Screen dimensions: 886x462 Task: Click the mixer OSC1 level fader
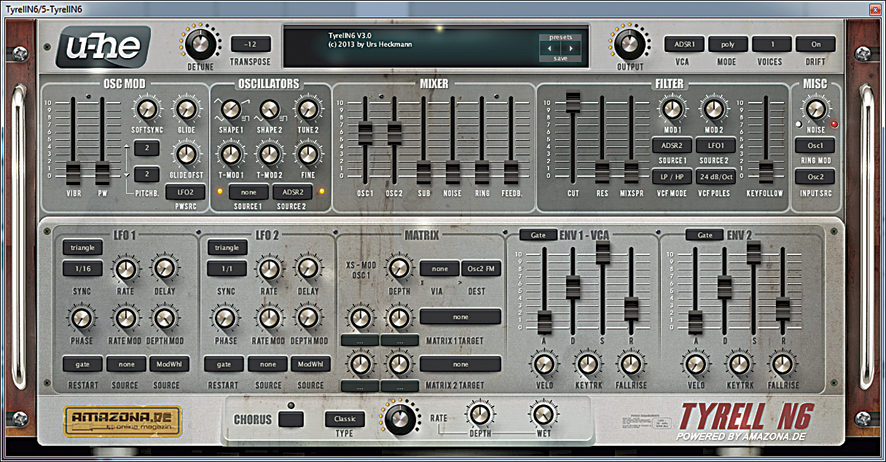365,134
